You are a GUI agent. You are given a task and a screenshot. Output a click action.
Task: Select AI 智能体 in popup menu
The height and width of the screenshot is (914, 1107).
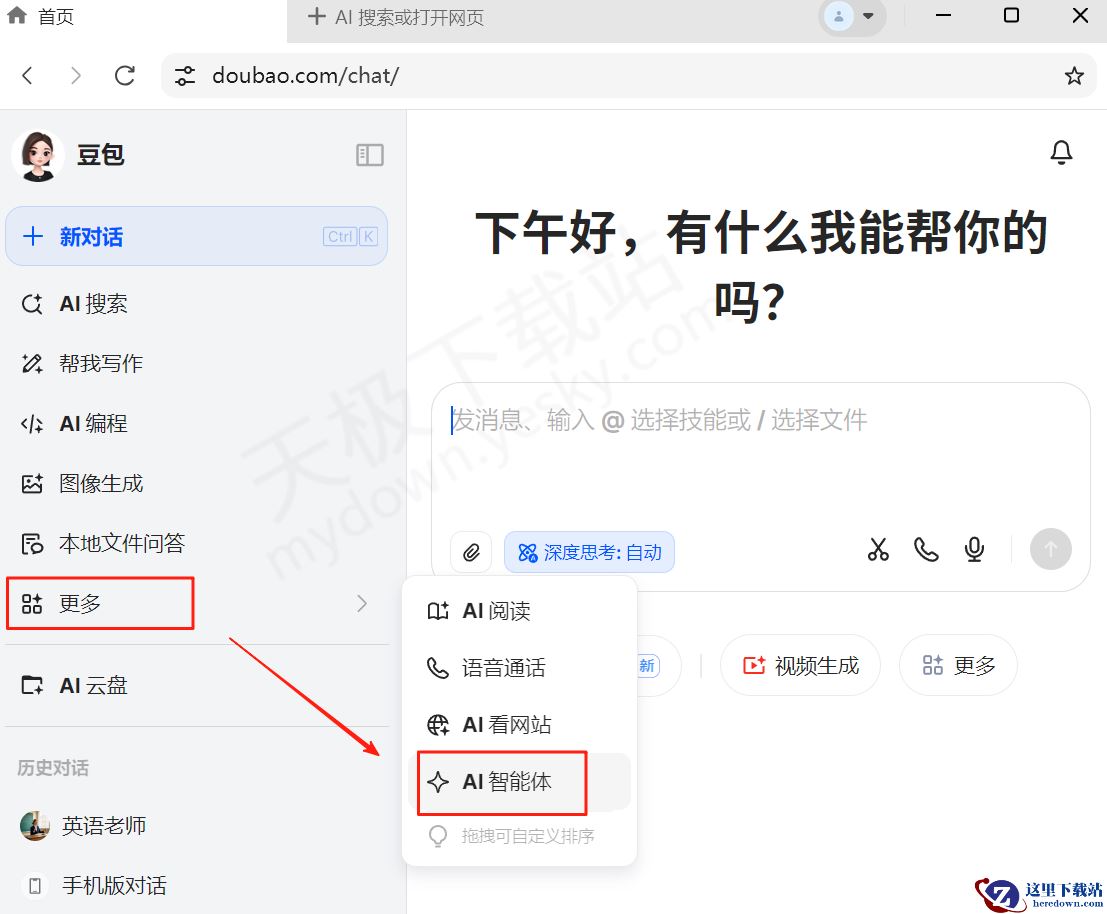519,782
